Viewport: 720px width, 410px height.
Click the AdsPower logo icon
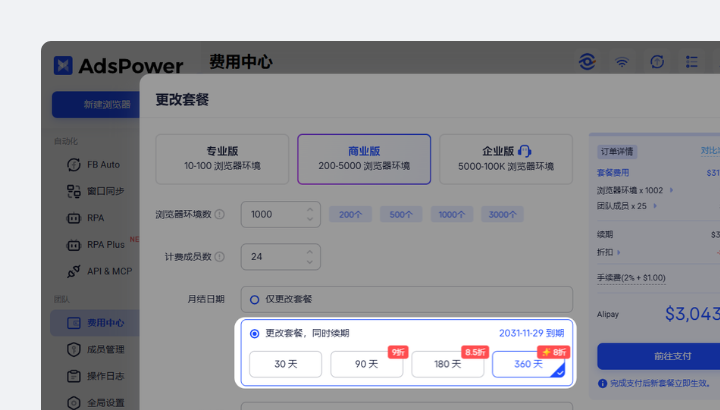click(x=63, y=65)
